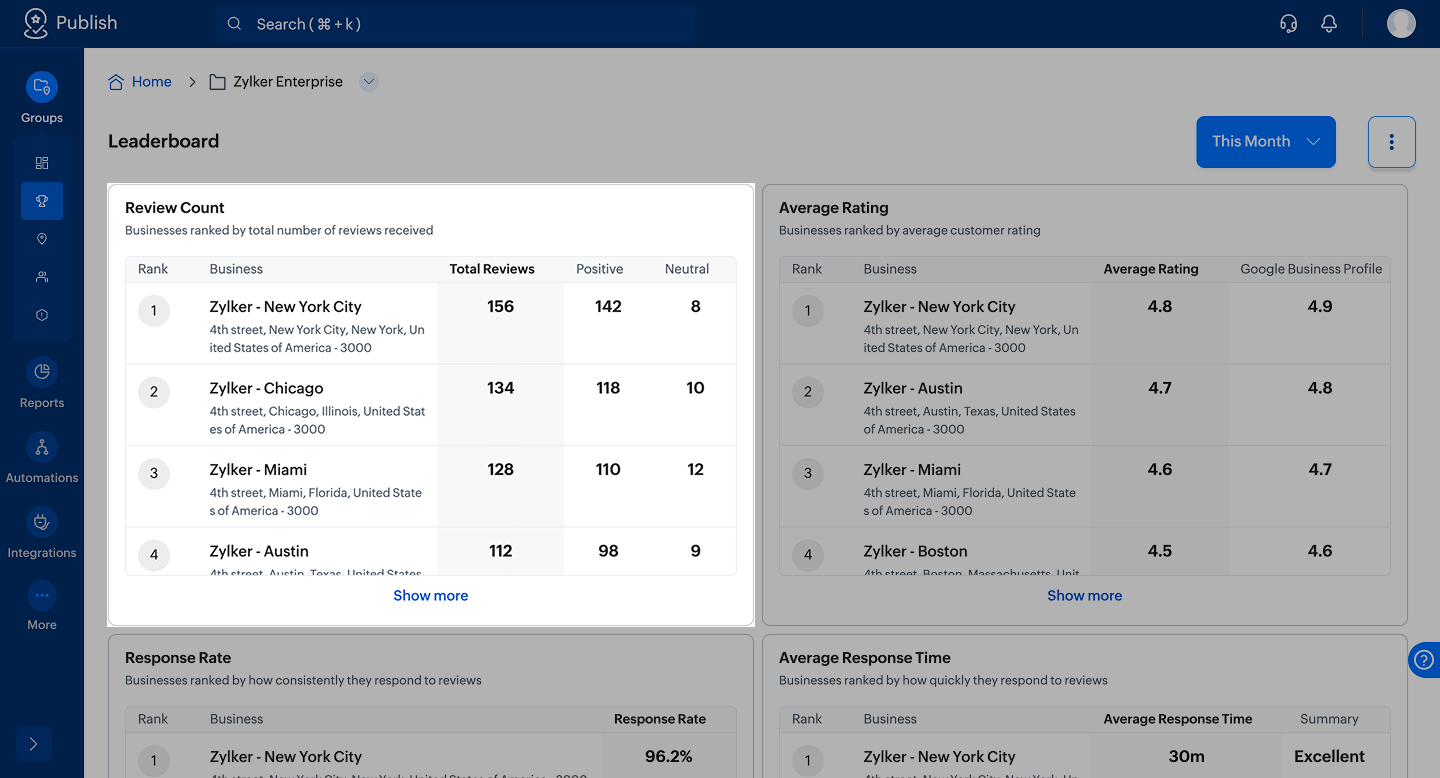
Task: Open the hexagon alert icon in sidebar
Action: (42, 315)
